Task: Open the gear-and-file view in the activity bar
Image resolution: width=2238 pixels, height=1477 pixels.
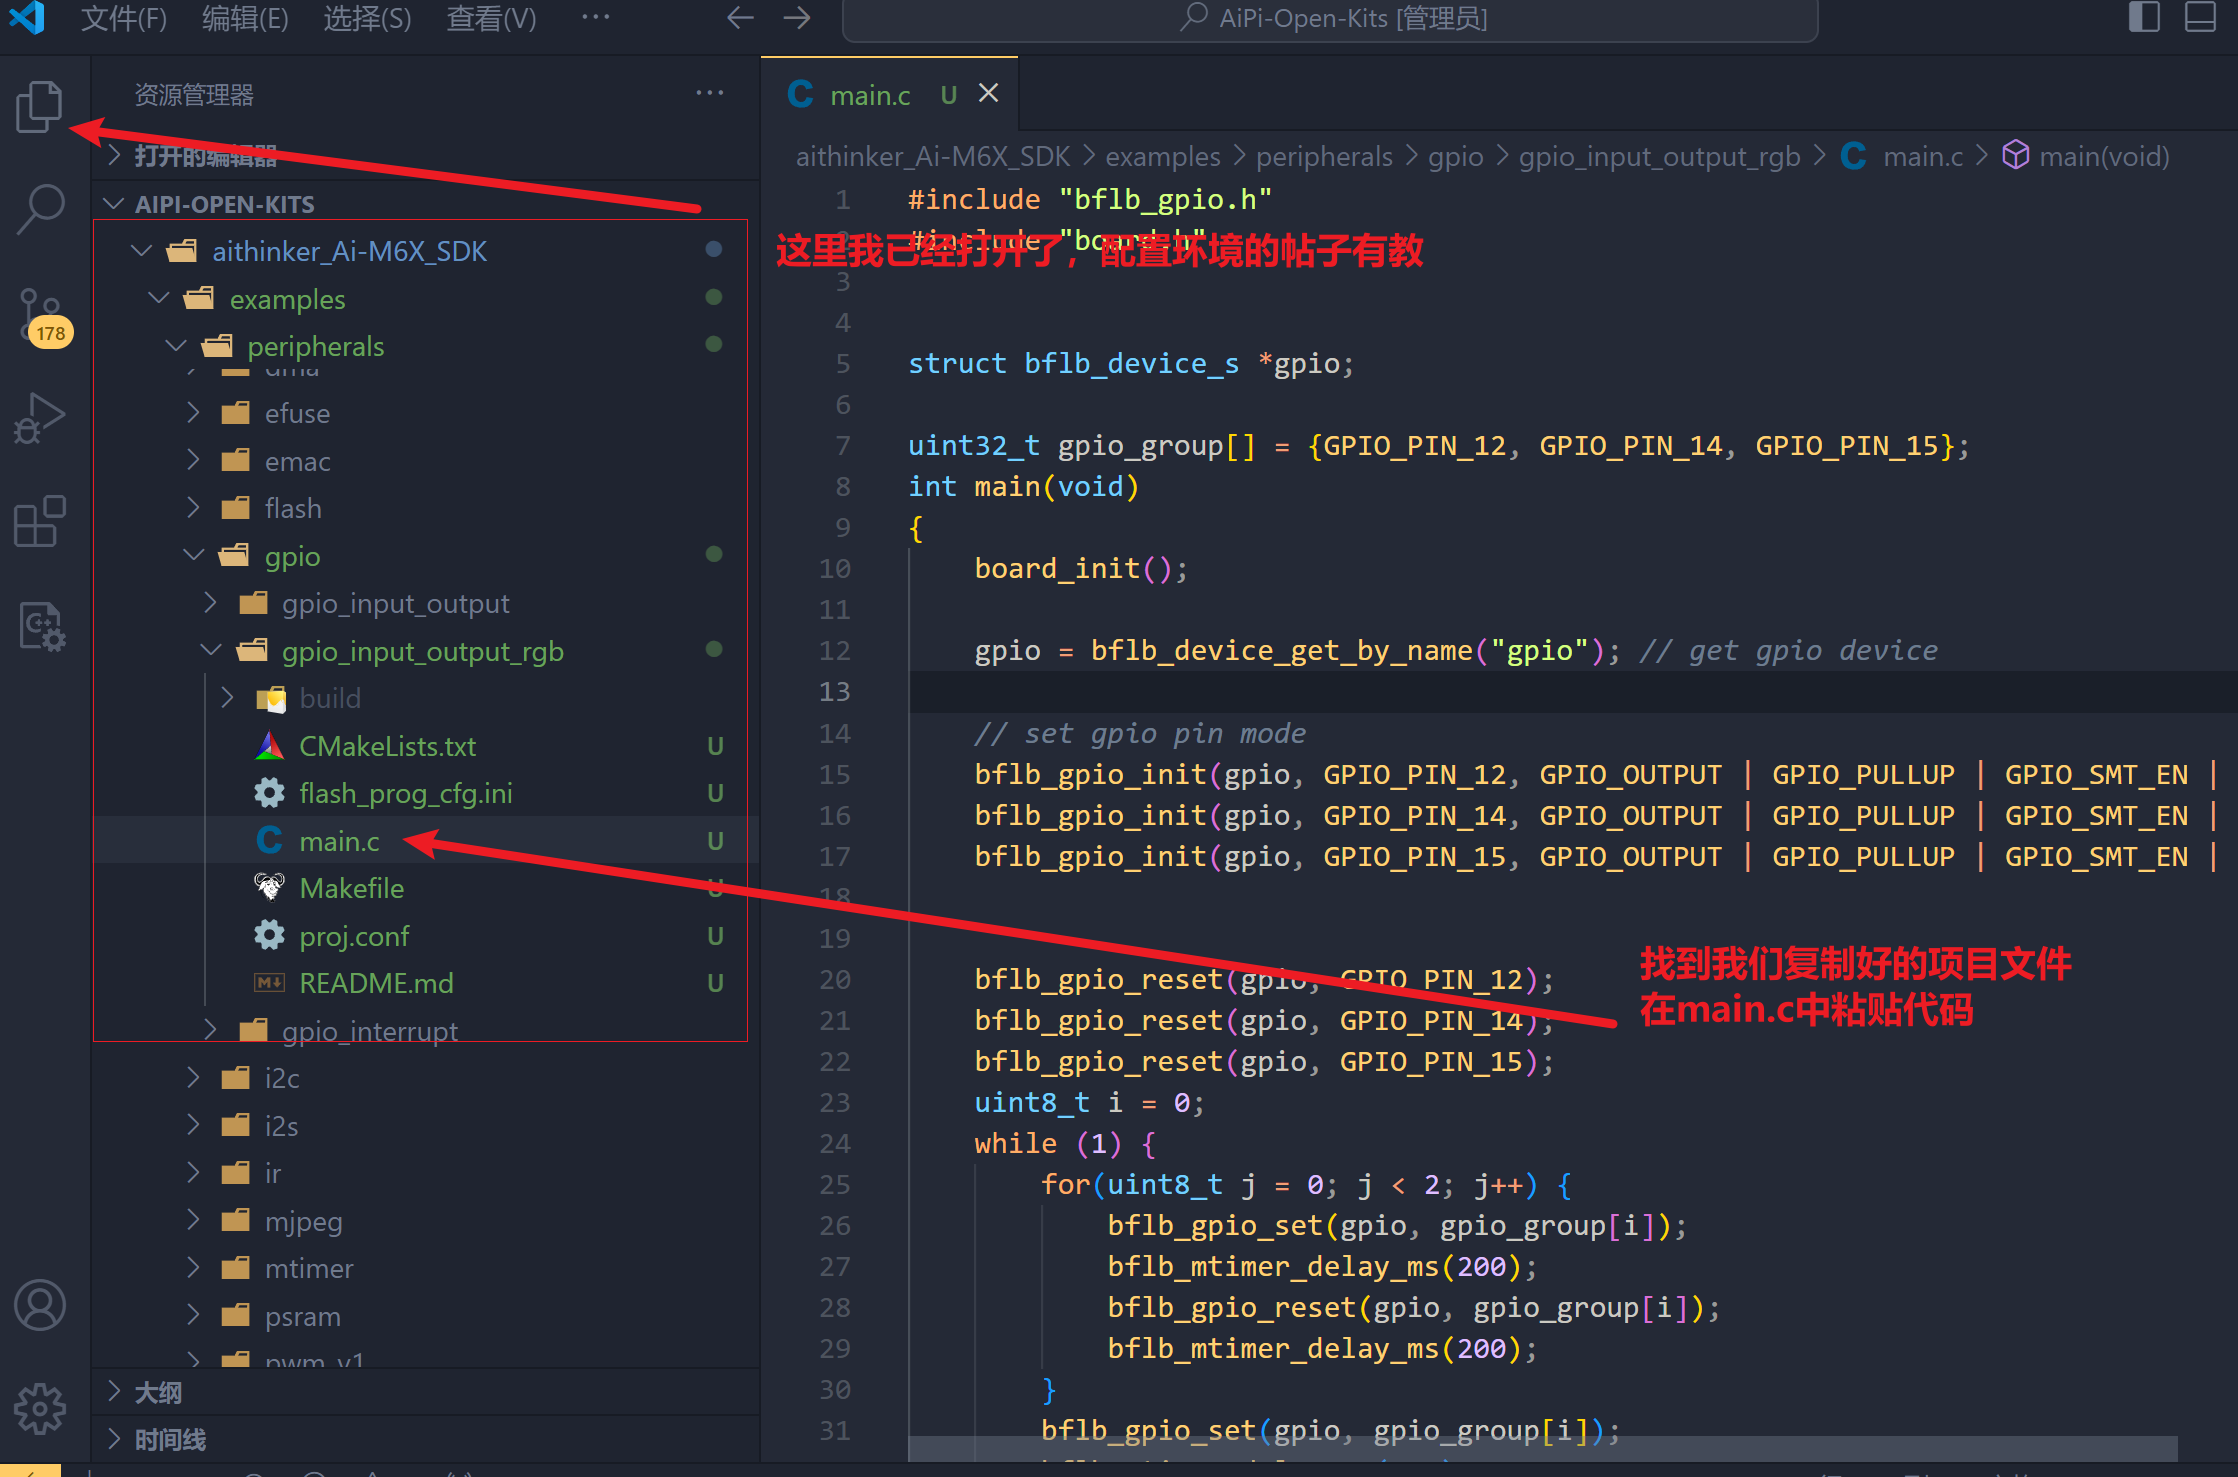Action: click(42, 627)
